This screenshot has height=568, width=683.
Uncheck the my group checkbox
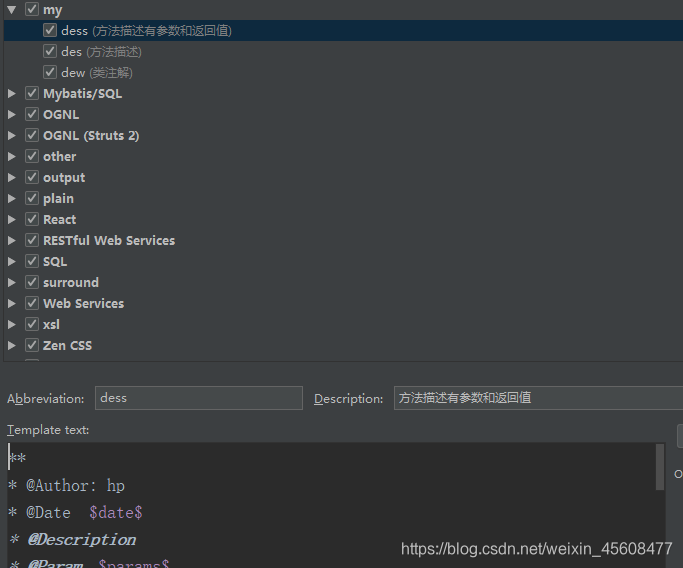[32, 9]
